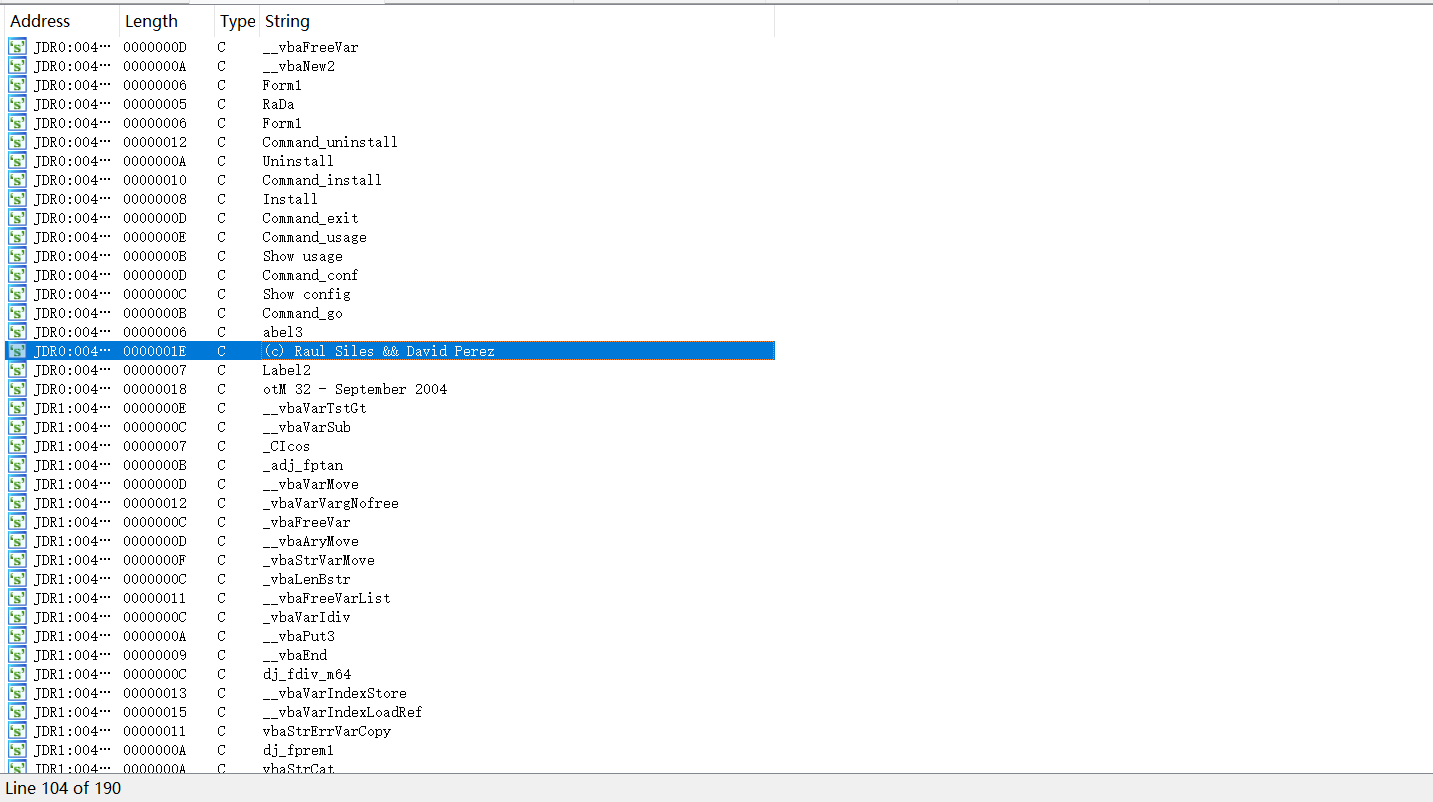The image size is (1433, 802).
Task: Sort by the Length column header
Action: pos(167,21)
